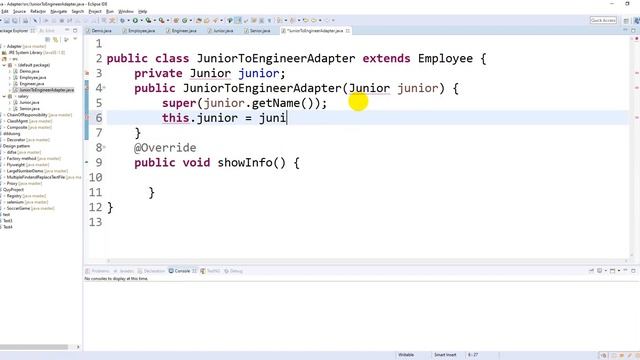The width and height of the screenshot is (640, 360).
Task: Open the Window menu
Action: [x=126, y=11]
